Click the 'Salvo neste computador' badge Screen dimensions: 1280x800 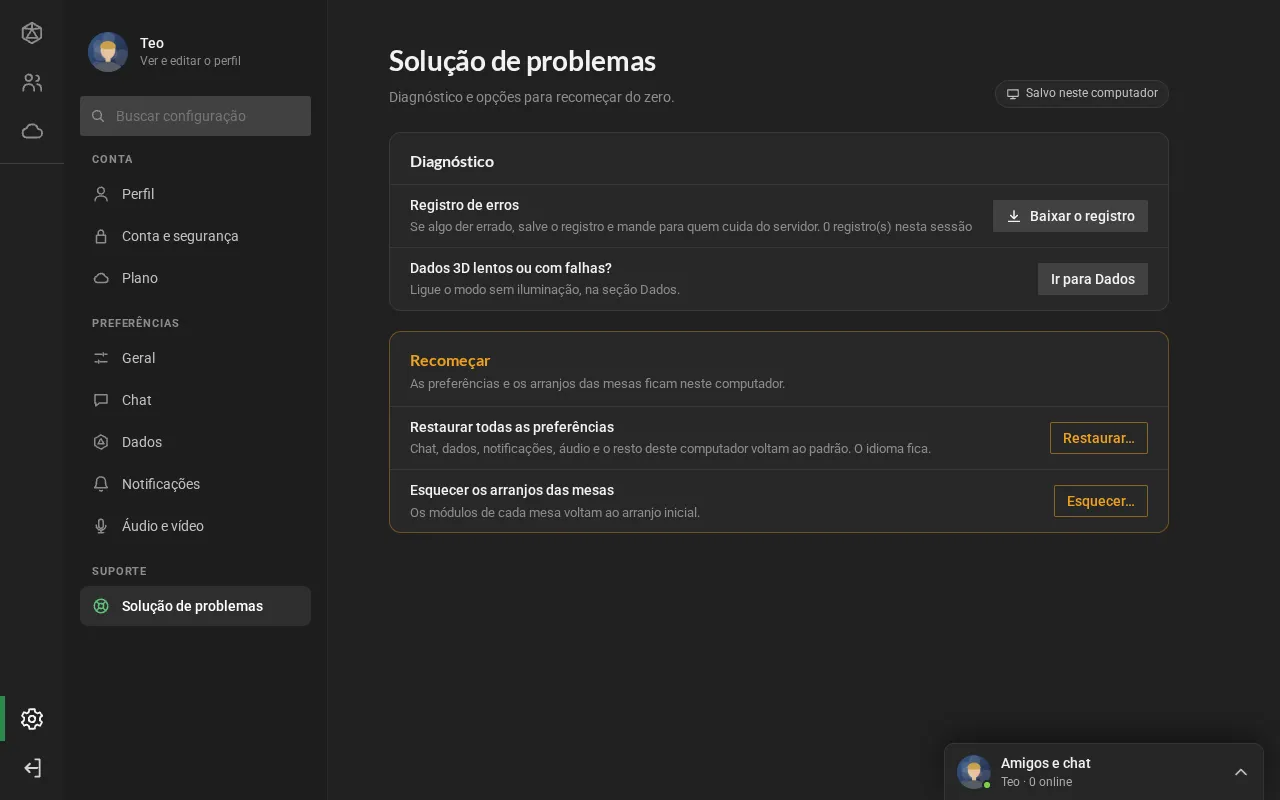[1082, 93]
